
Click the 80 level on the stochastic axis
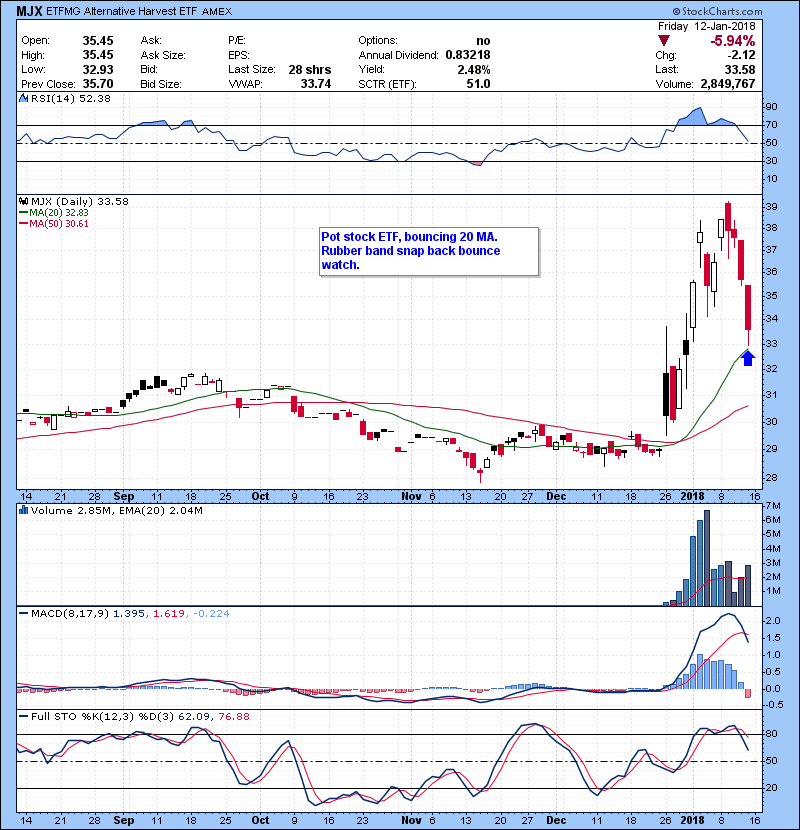click(x=771, y=734)
